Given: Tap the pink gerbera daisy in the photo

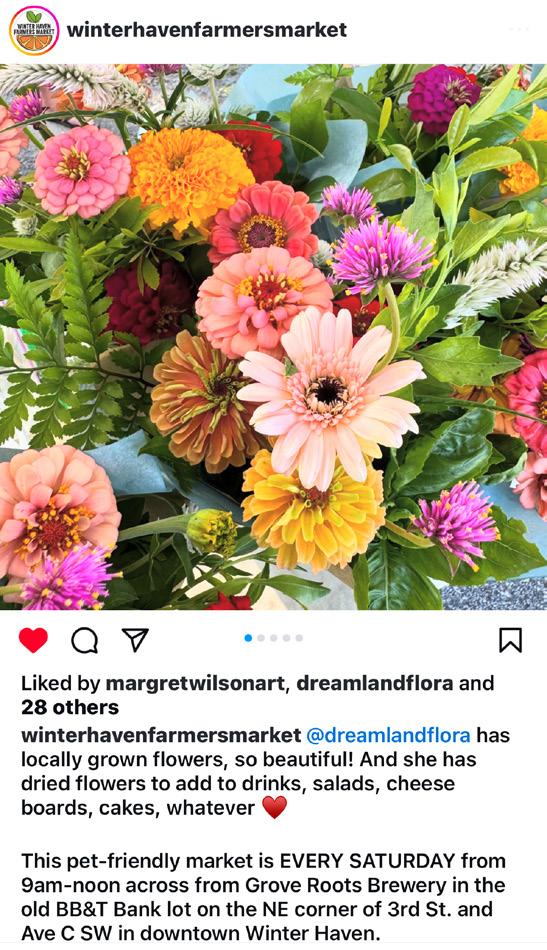Looking at the screenshot, I should click(x=330, y=394).
